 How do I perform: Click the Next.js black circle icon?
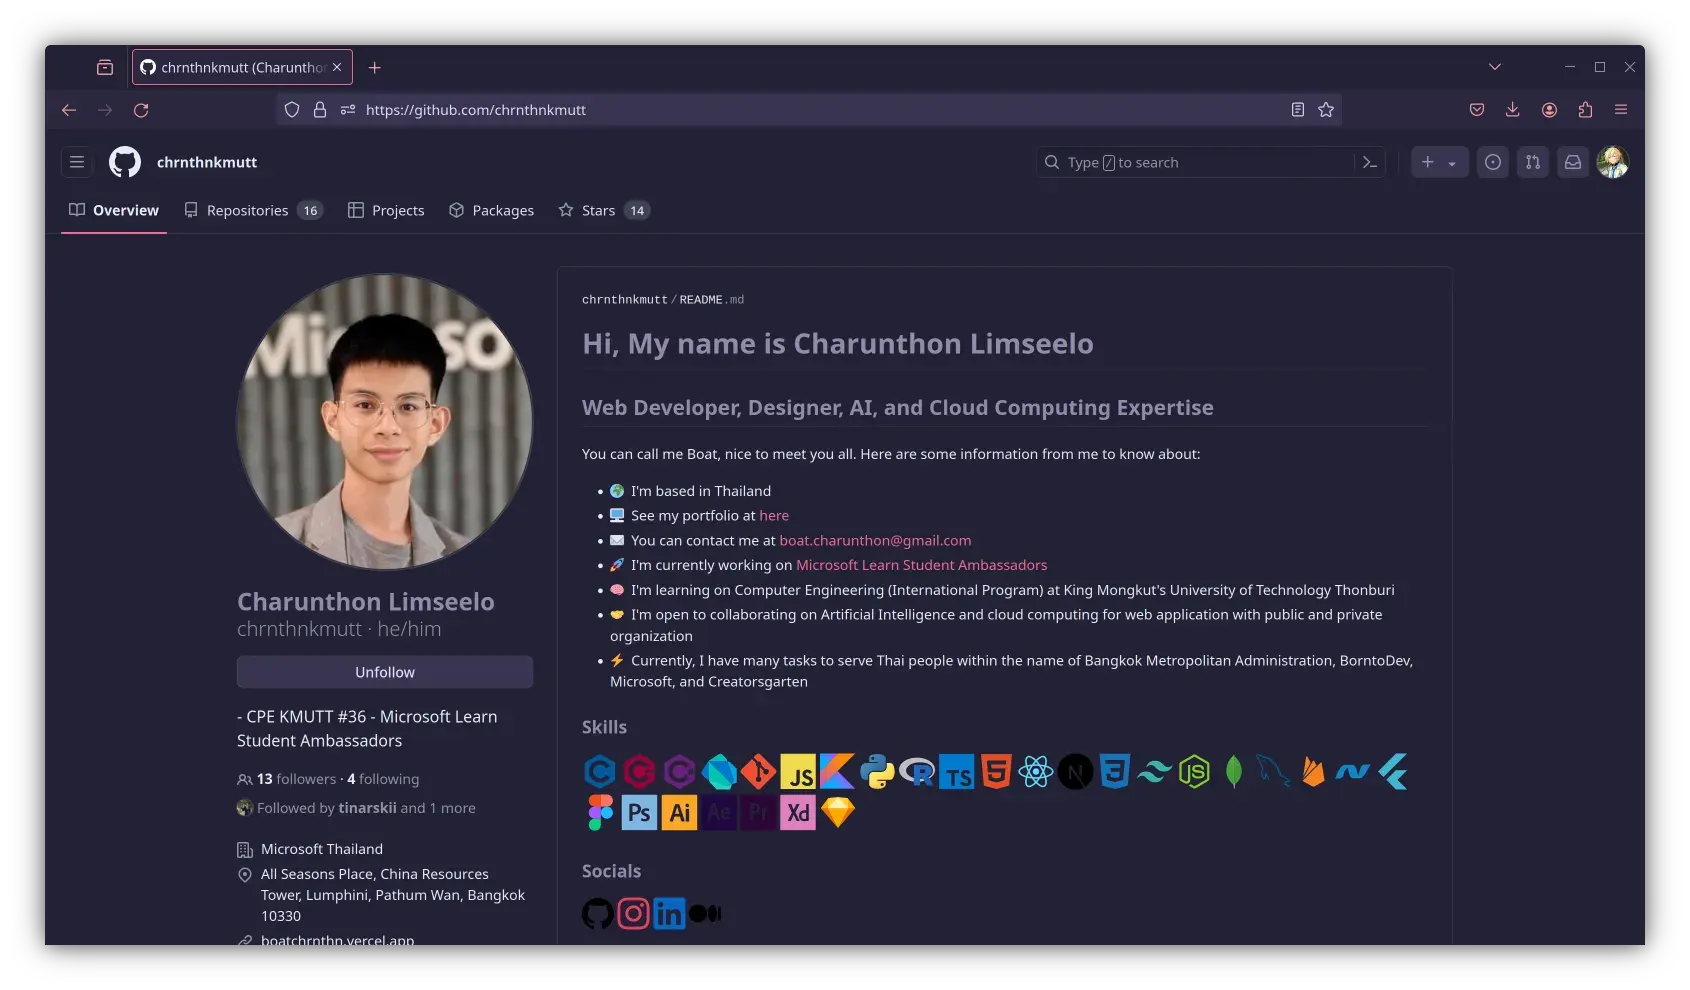point(1076,772)
